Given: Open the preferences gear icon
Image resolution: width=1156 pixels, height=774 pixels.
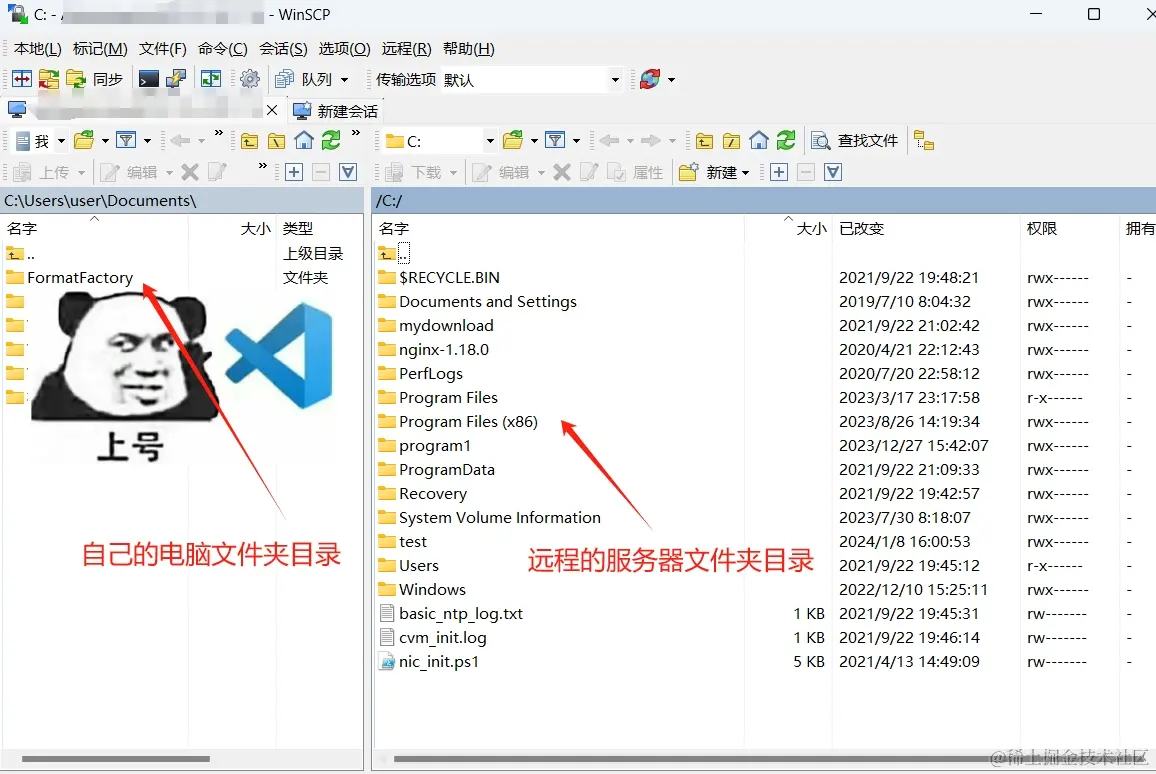Looking at the screenshot, I should [250, 79].
